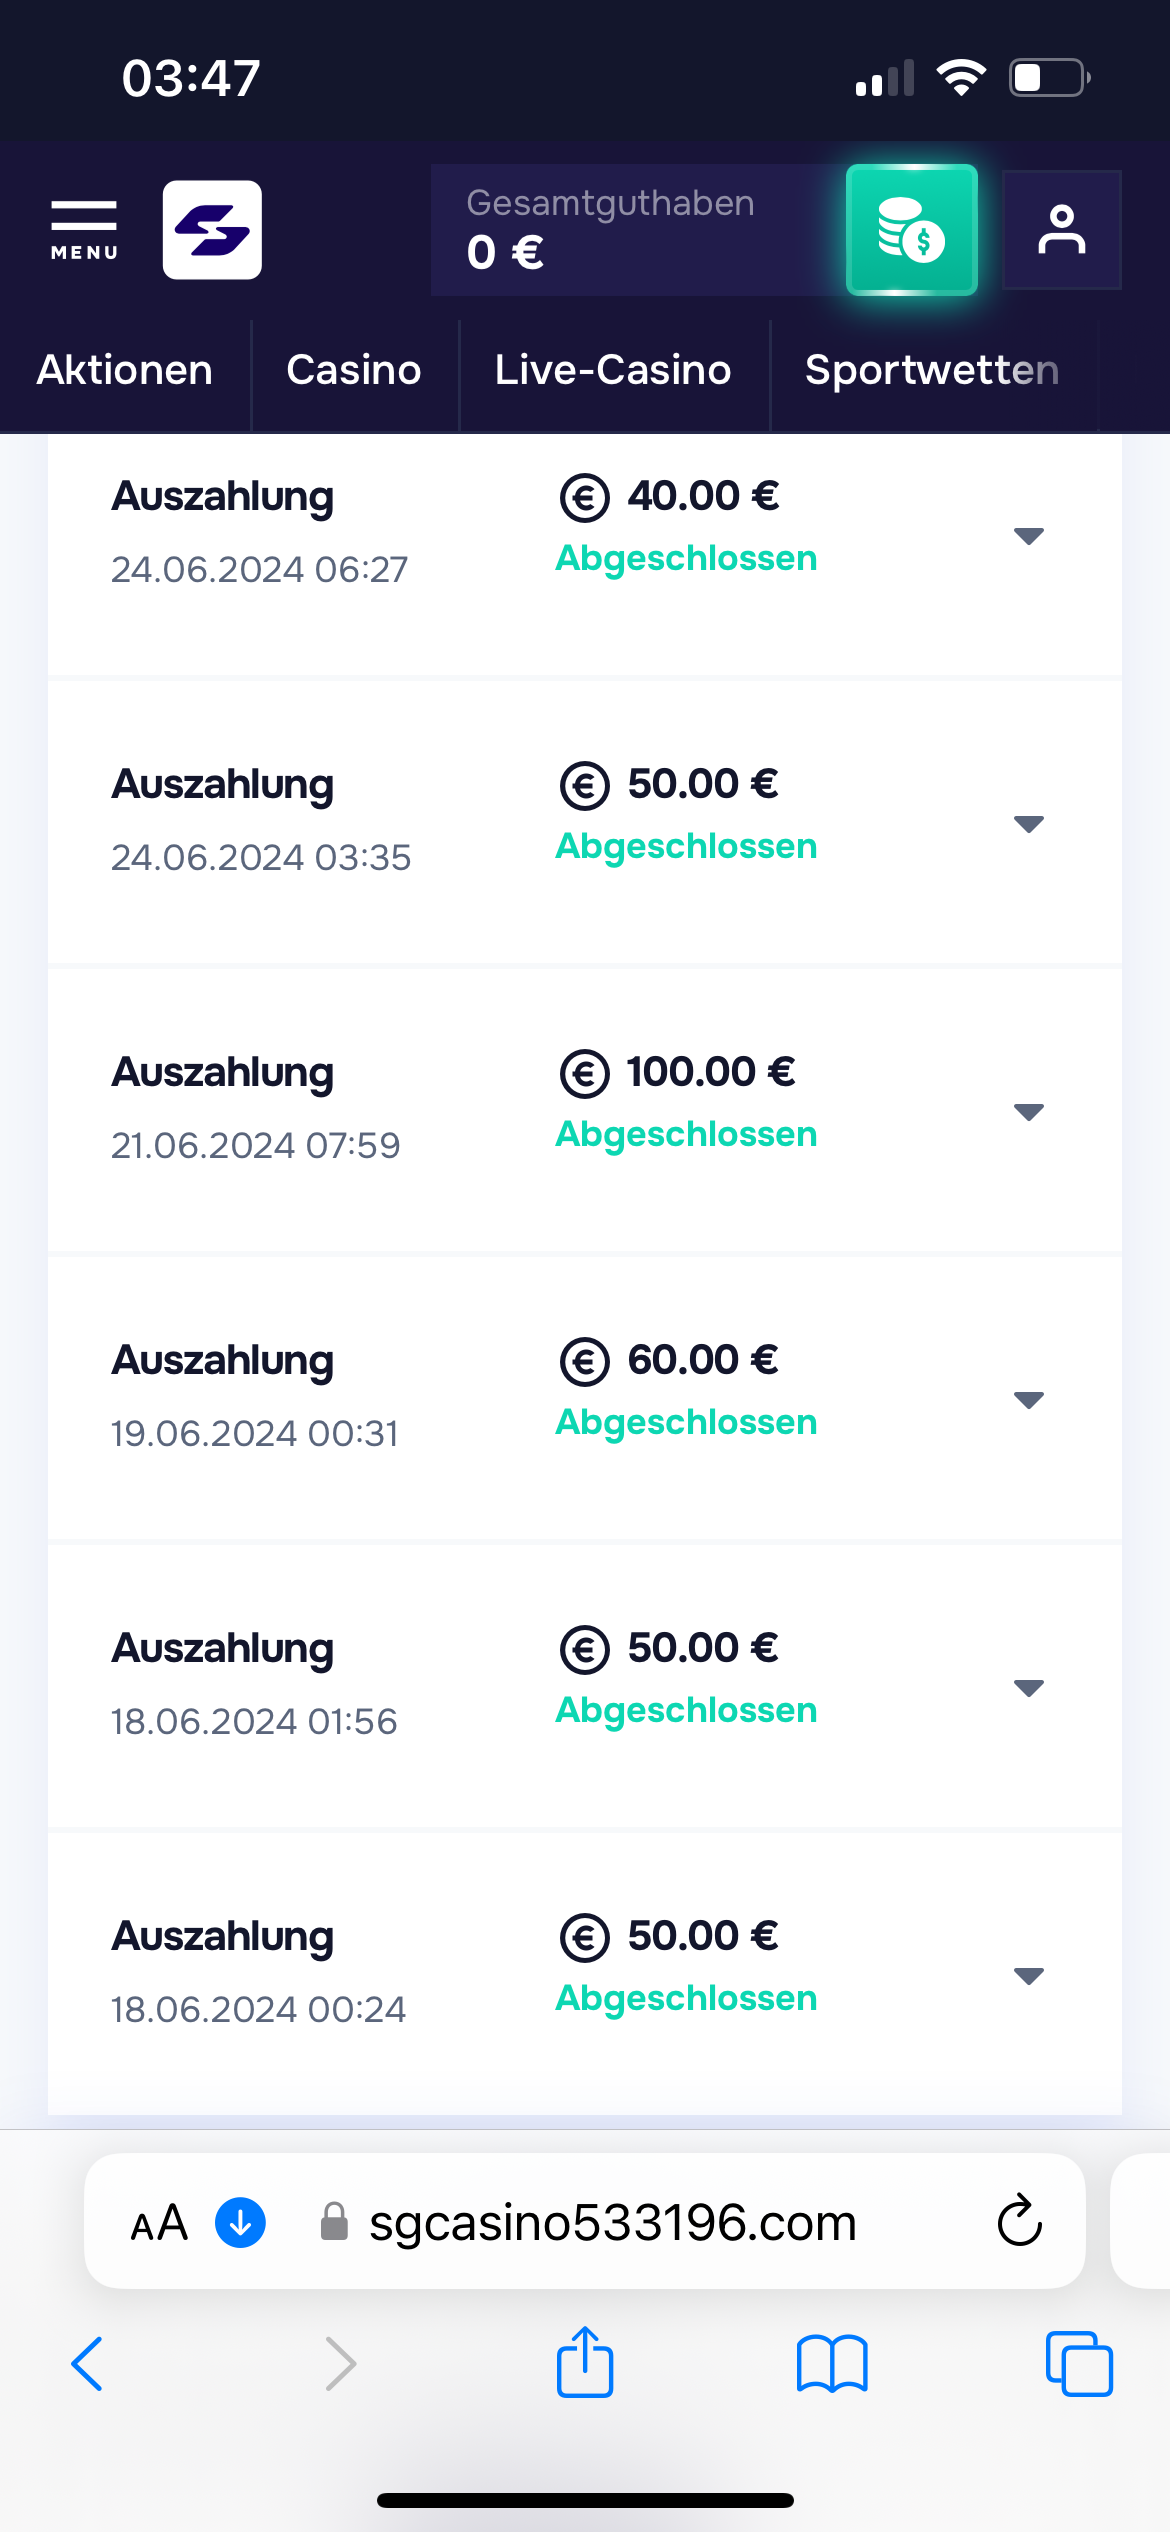Tap the blue downloads arrow icon
1170x2532 pixels.
pyautogui.click(x=241, y=2222)
